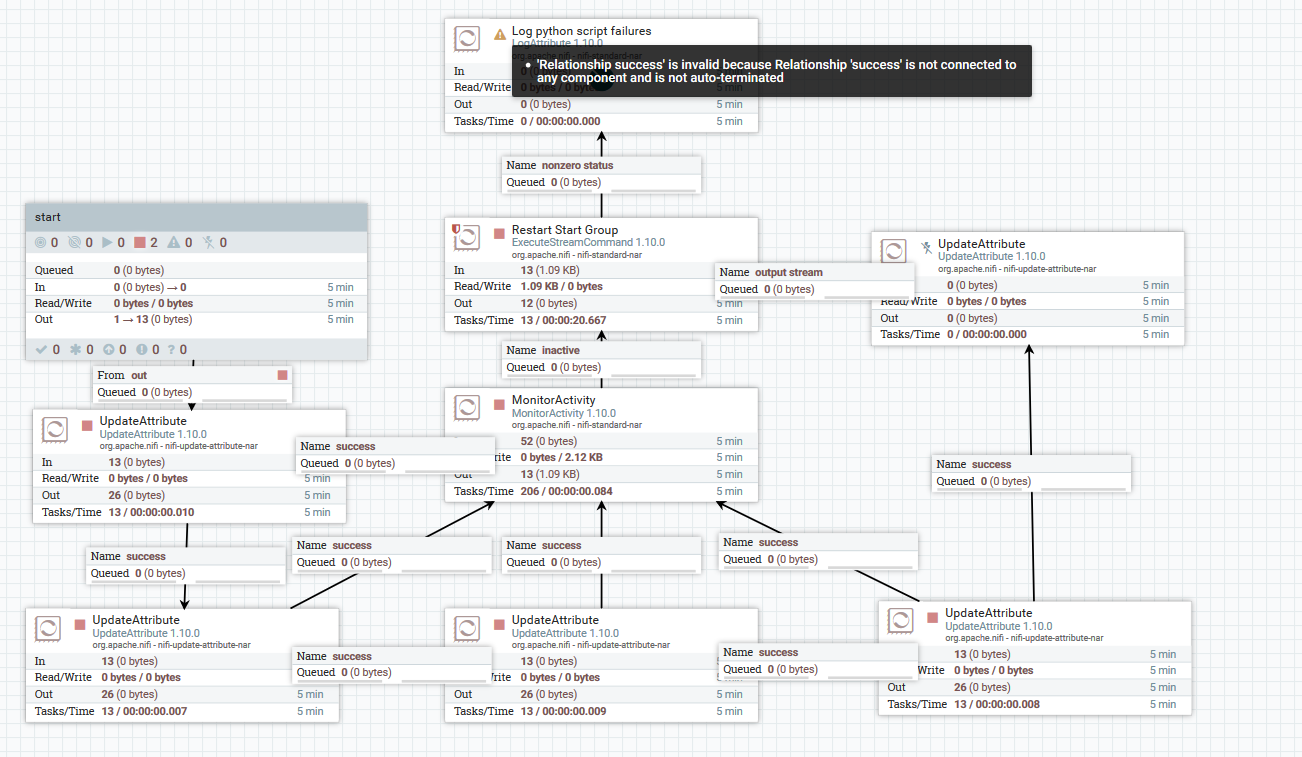Click the disabled status icon on the zero-task UpdateAttribute
The height and width of the screenshot is (757, 1302).
926,248
